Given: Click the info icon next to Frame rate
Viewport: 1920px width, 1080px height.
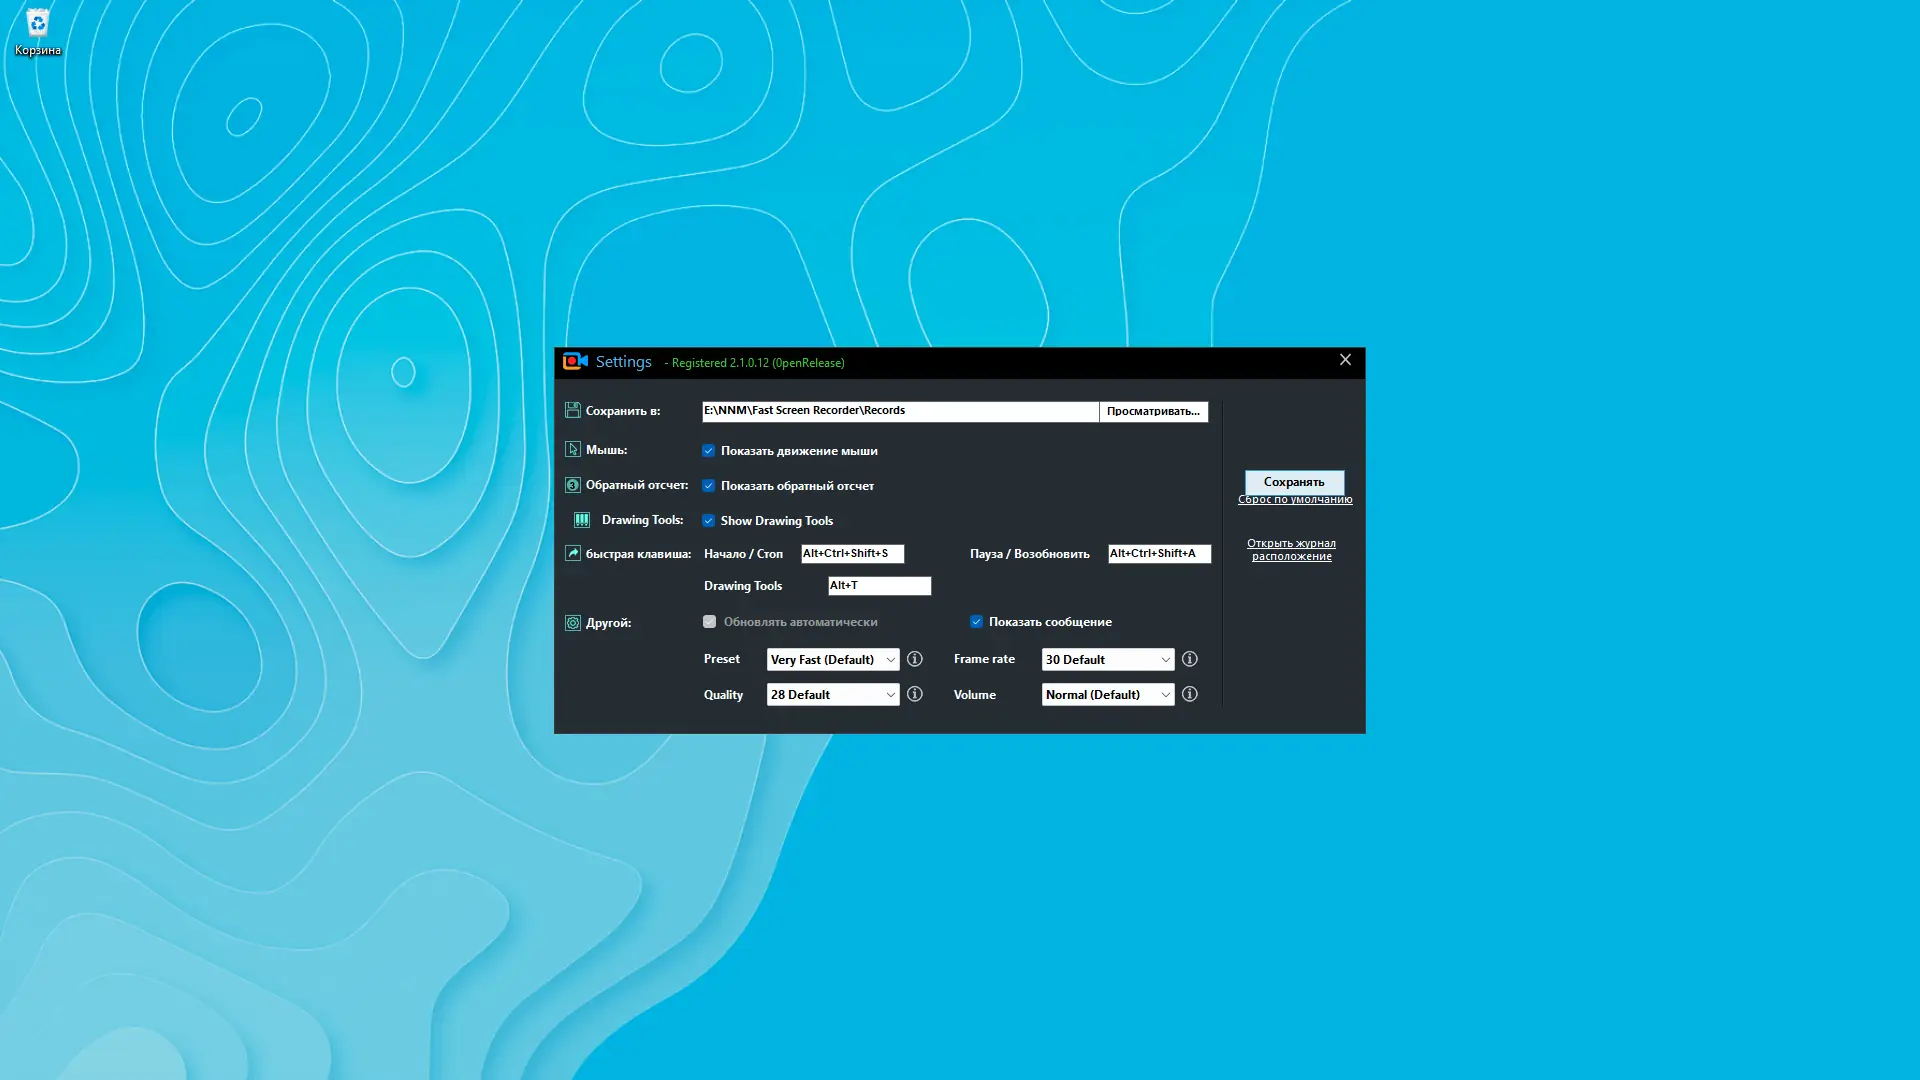Looking at the screenshot, I should pos(1189,659).
